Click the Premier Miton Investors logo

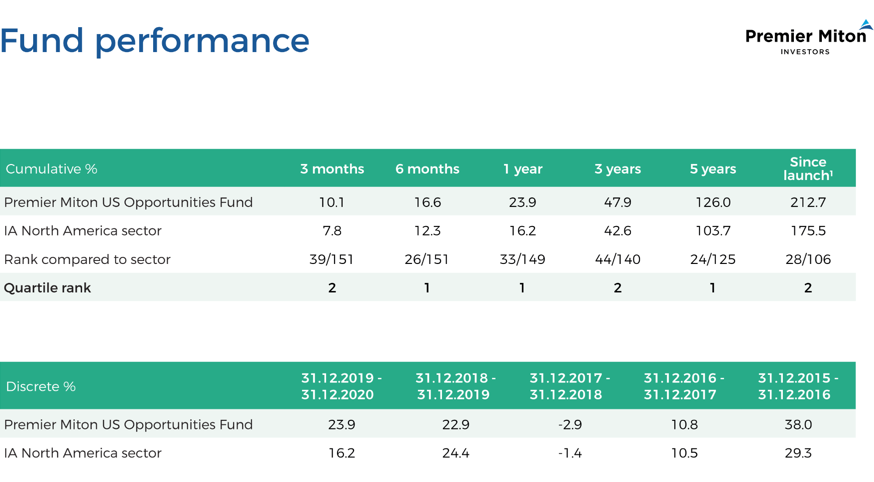(808, 38)
